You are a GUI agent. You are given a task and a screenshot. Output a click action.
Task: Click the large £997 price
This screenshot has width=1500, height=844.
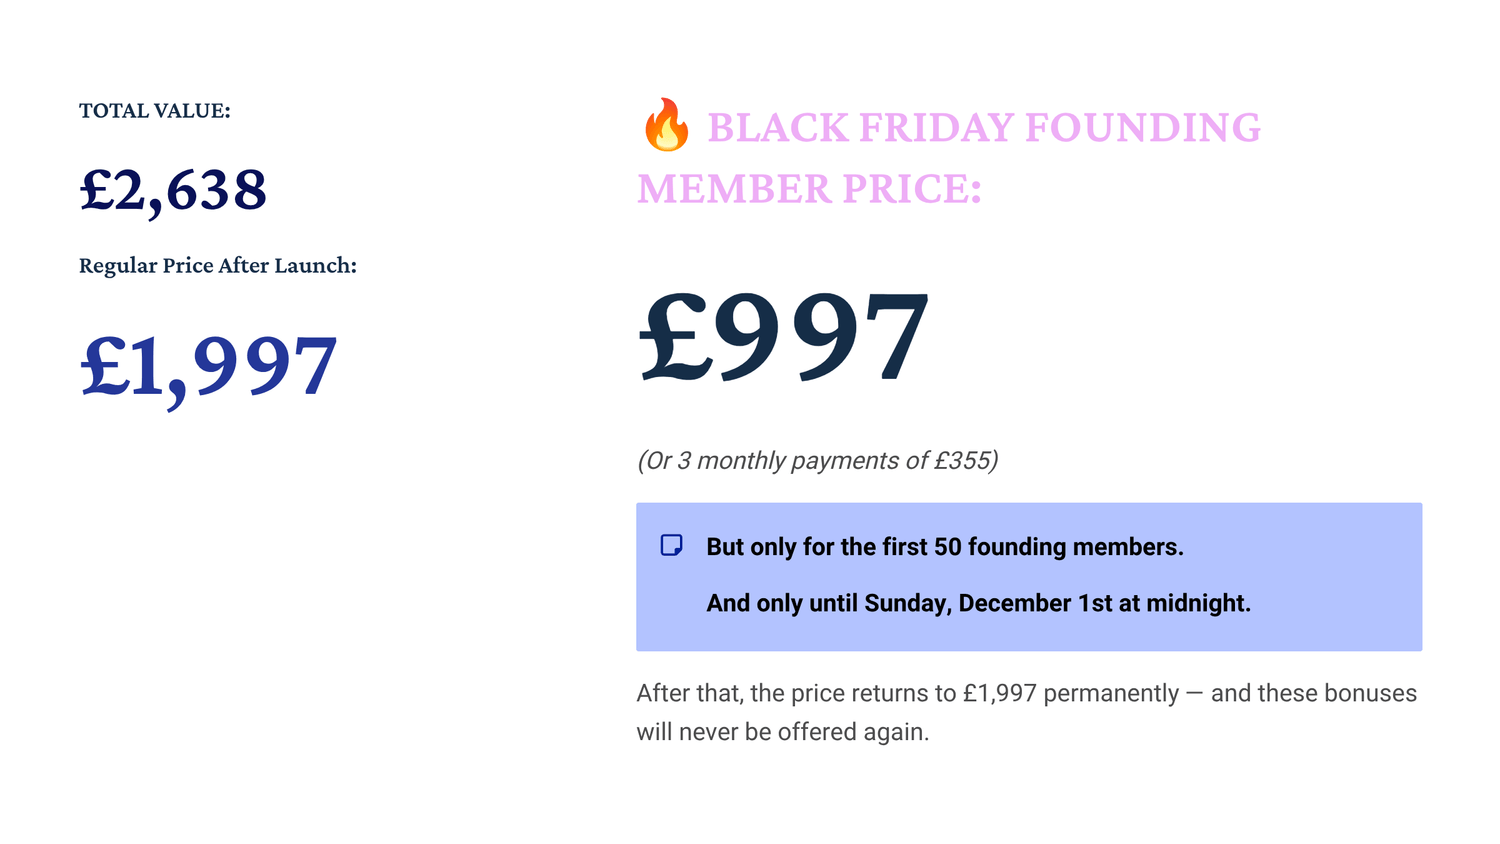(784, 336)
